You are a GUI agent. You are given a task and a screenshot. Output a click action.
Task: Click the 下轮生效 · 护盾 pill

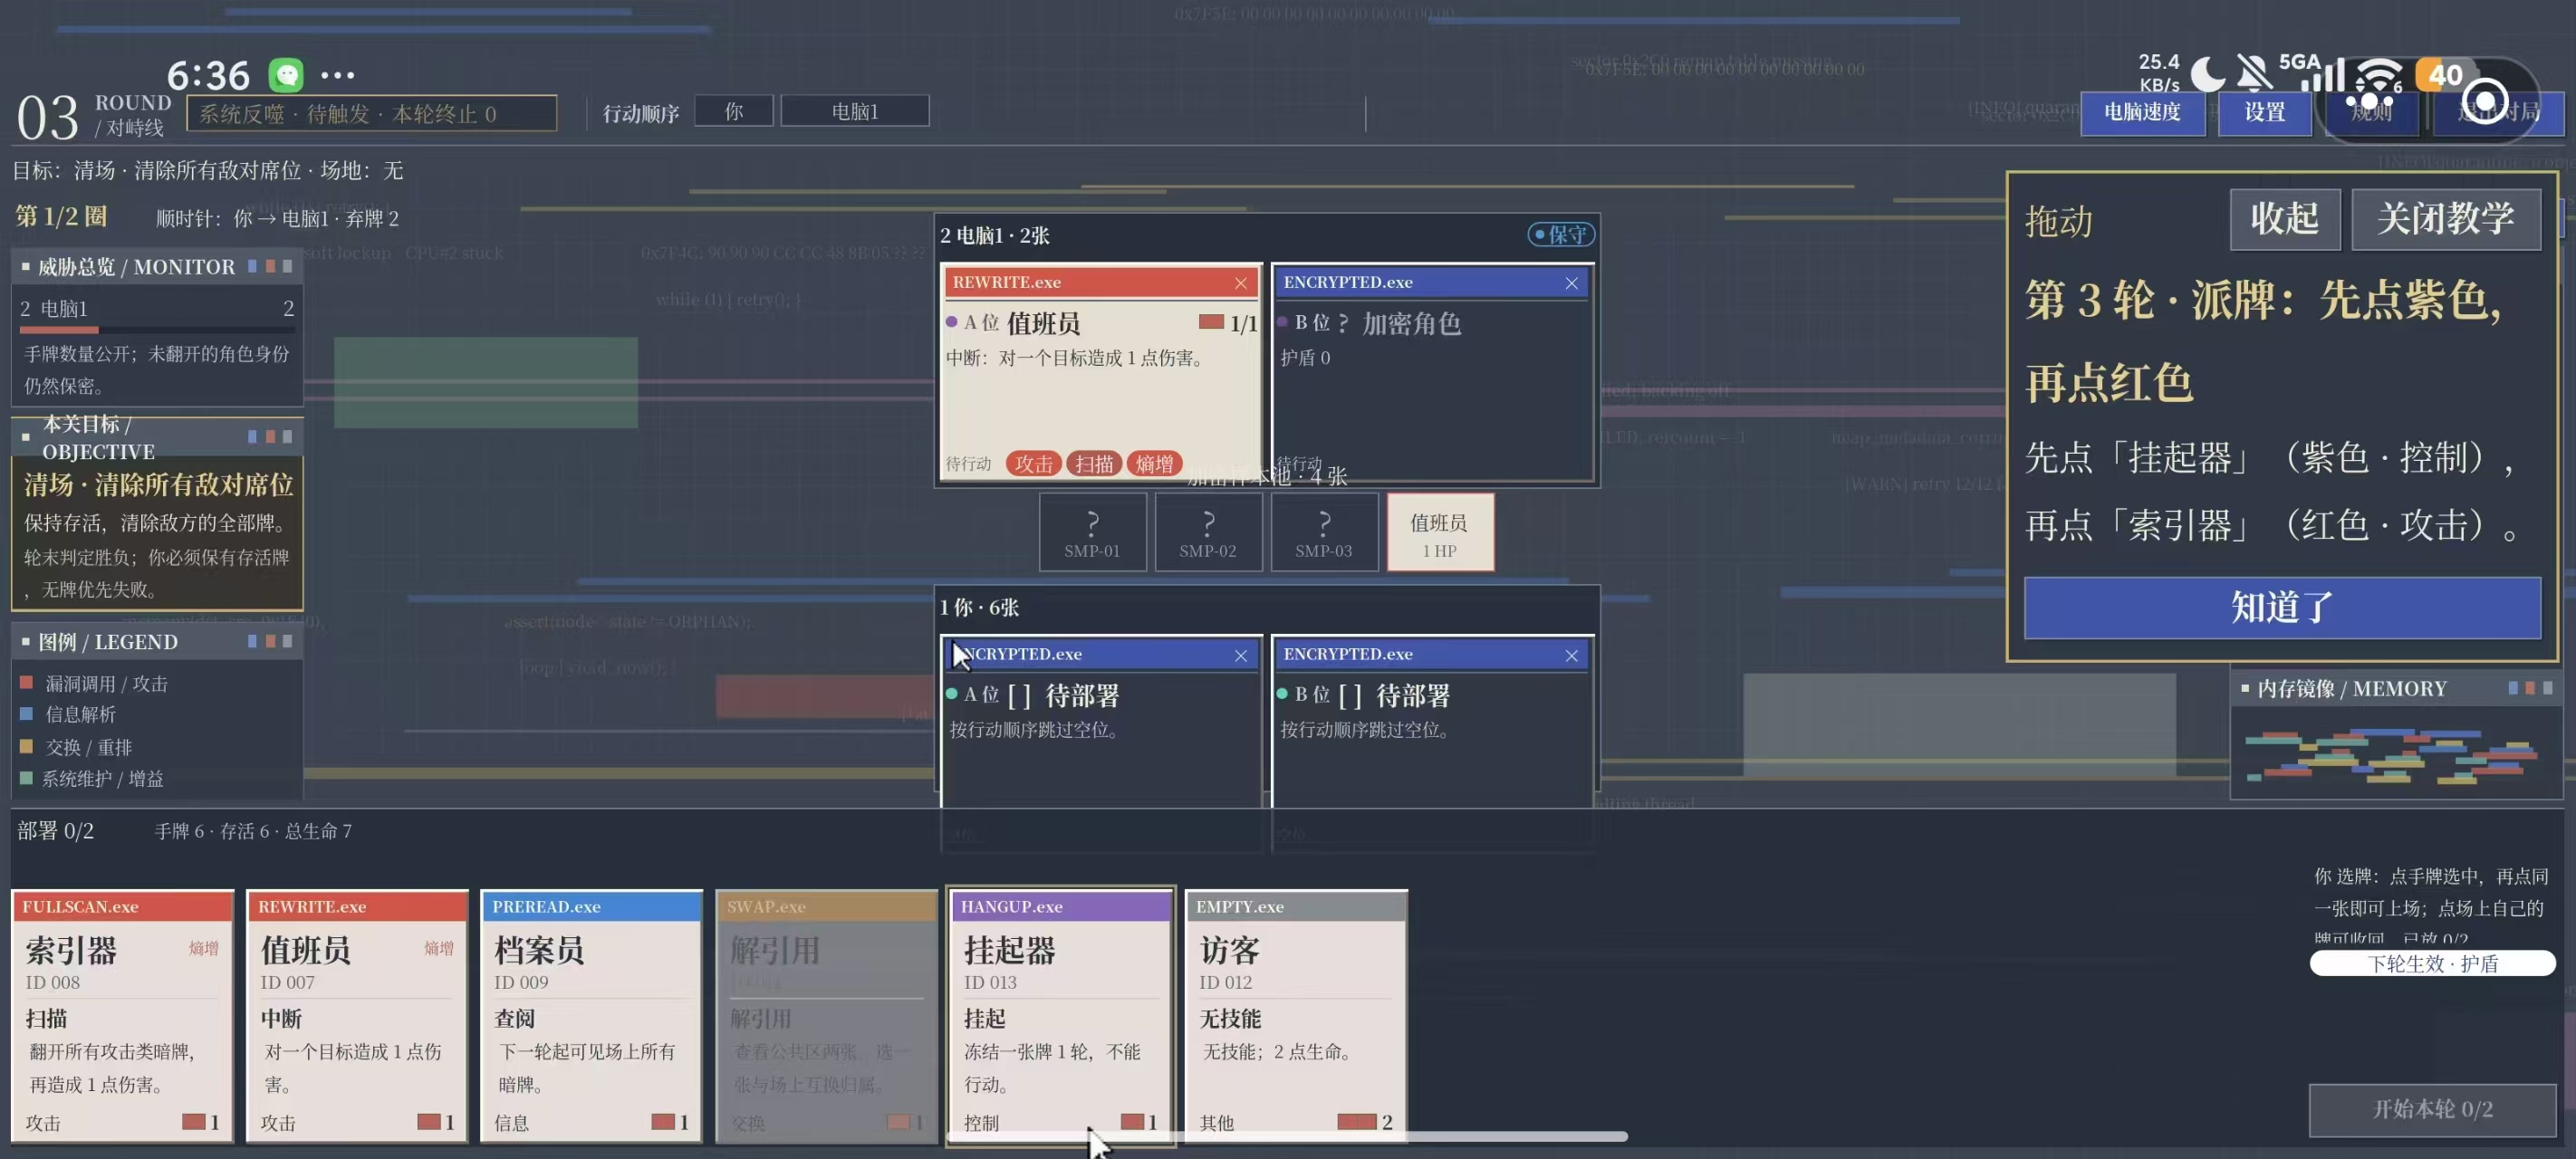click(2432, 963)
